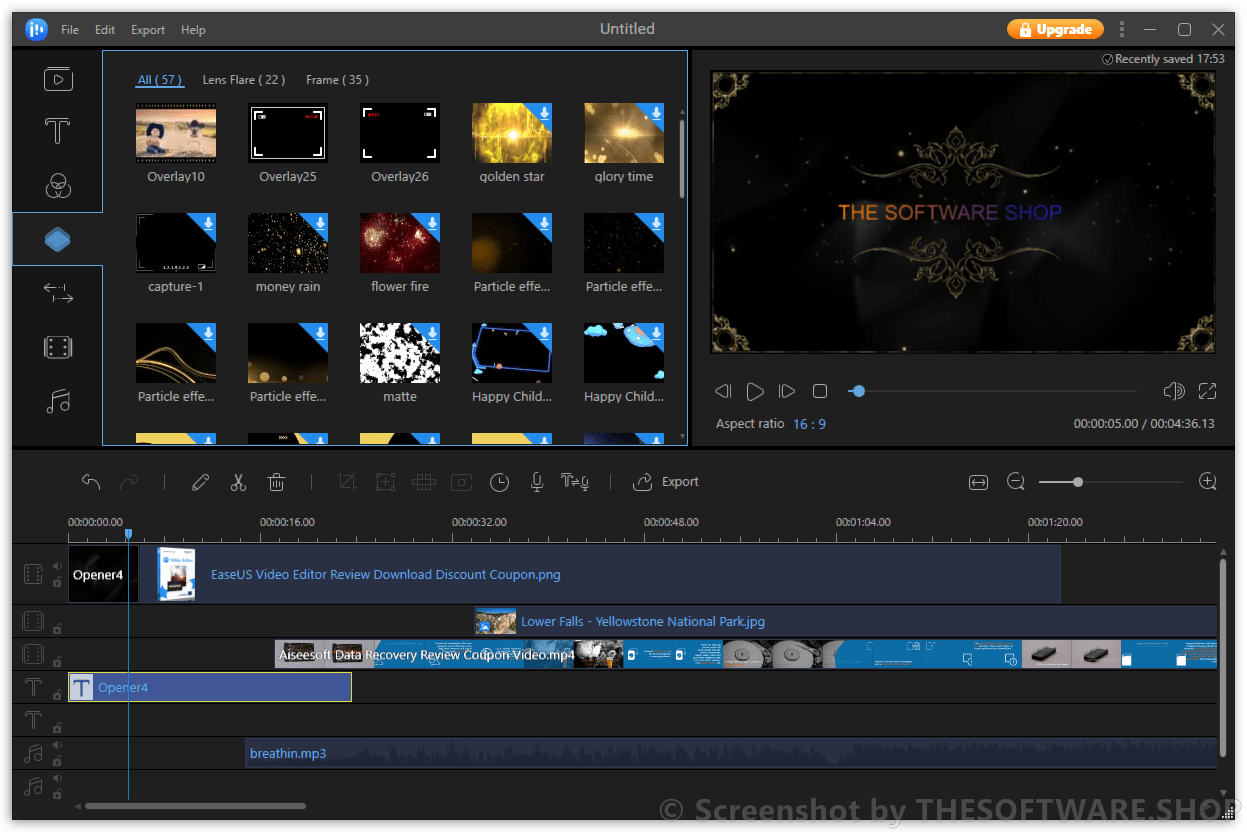Screen dimensions: 1247x832
Task: Click the Delete (trash) toolbar icon
Action: [277, 482]
